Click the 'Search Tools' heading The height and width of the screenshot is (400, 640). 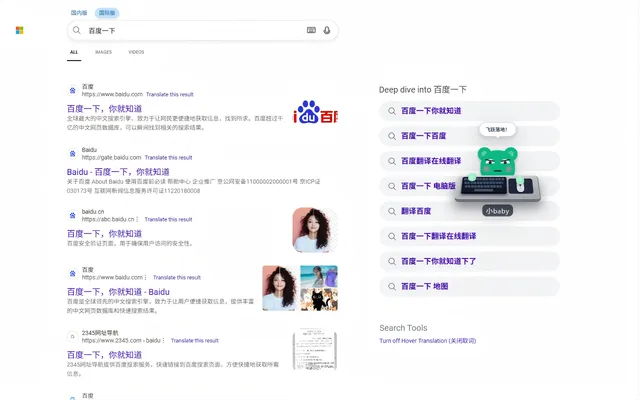pos(403,328)
